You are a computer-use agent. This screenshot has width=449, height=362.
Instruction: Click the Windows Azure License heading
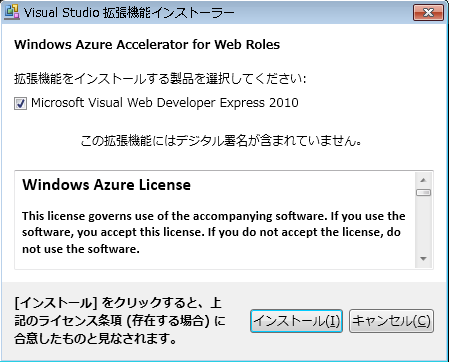(106, 185)
